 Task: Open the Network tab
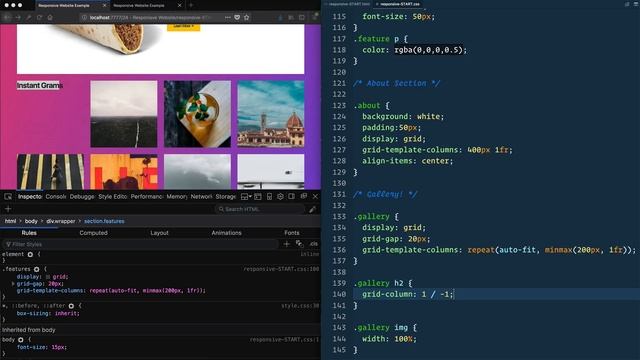[202, 197]
